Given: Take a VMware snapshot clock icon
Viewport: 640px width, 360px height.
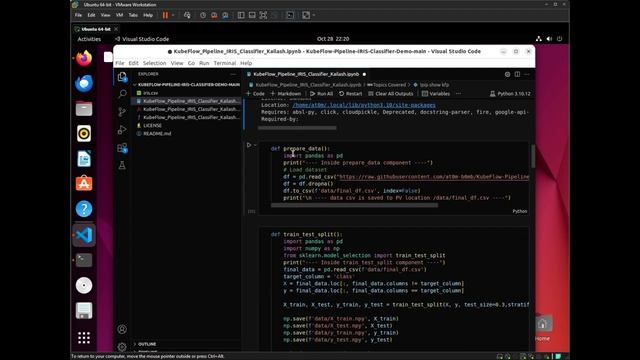Looking at the screenshot, I should pyautogui.click(x=203, y=15).
